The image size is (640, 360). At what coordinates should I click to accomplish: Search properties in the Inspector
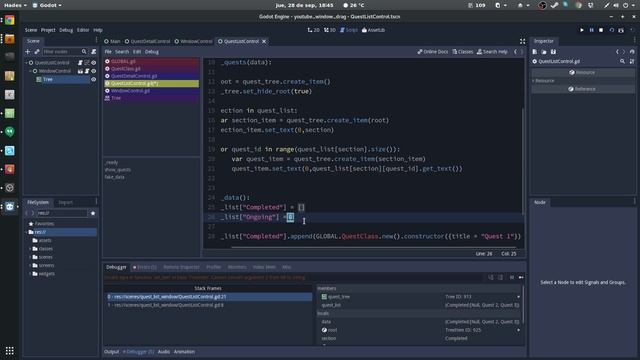(x=622, y=61)
